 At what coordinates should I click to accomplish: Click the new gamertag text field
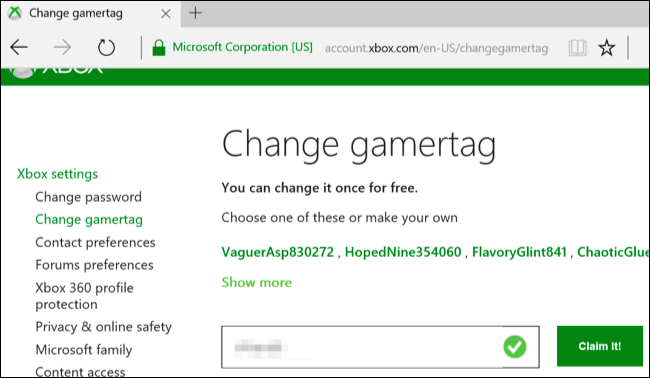380,347
